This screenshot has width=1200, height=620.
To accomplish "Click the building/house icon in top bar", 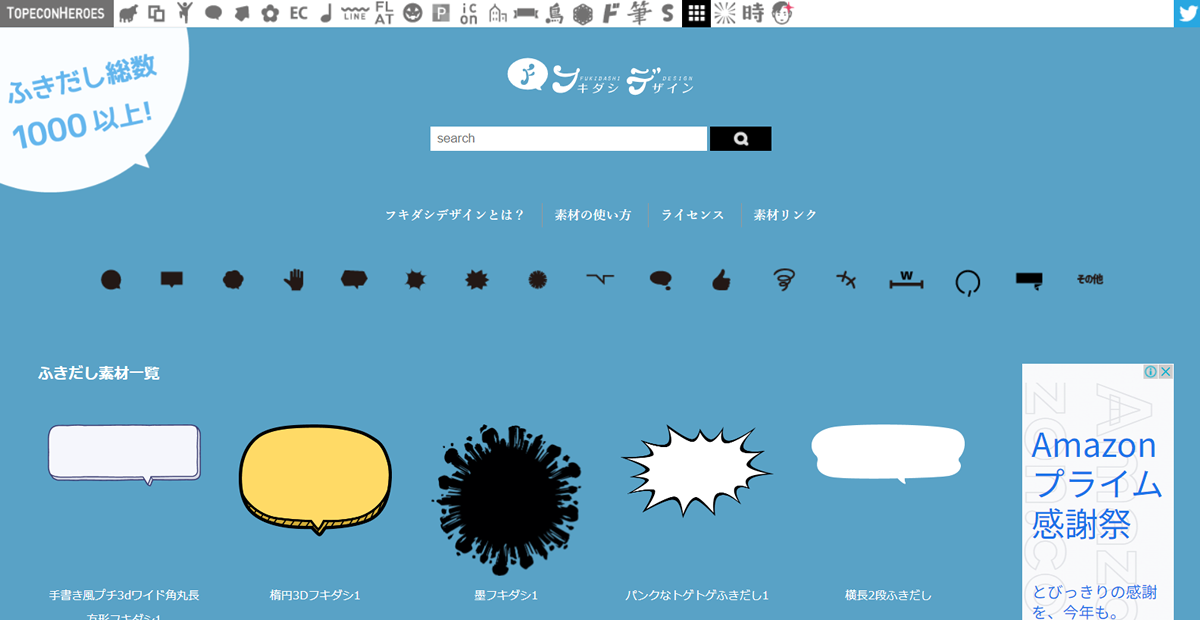I will point(497,13).
